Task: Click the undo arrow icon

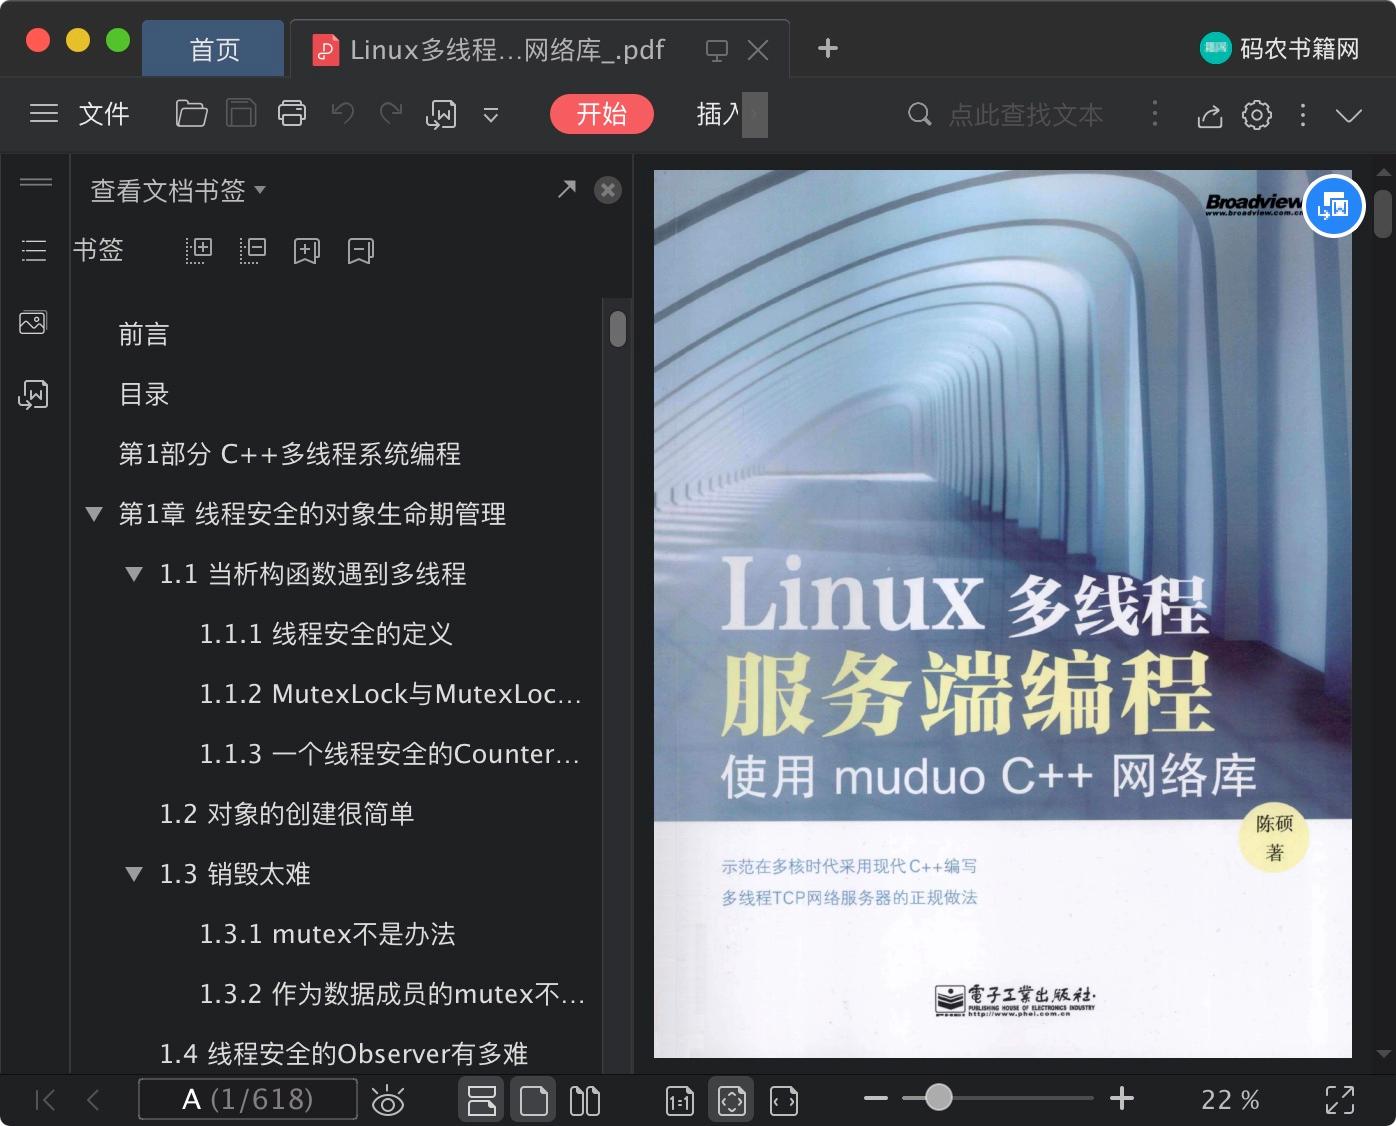Action: [x=343, y=114]
